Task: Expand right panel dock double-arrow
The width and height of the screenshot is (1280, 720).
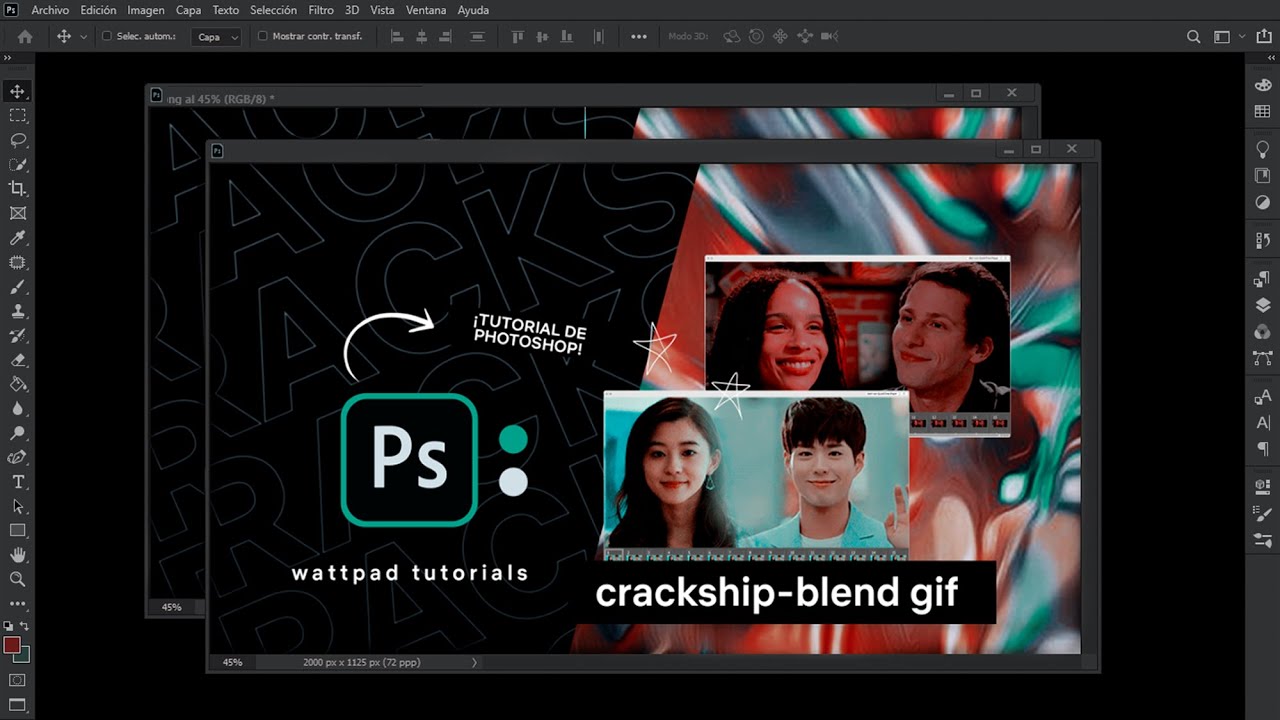Action: point(1271,58)
